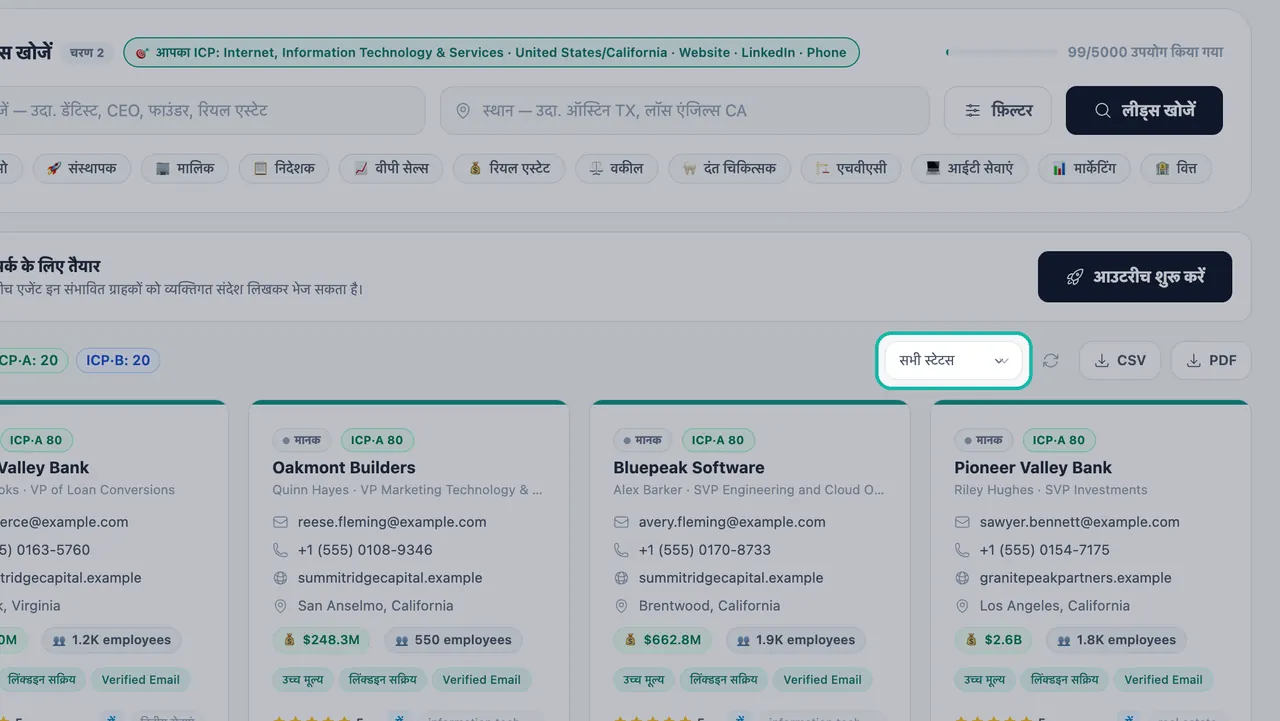The width and height of the screenshot is (1280, 721).
Task: Click the usage progress bar showing 99/5000
Action: click(1000, 52)
